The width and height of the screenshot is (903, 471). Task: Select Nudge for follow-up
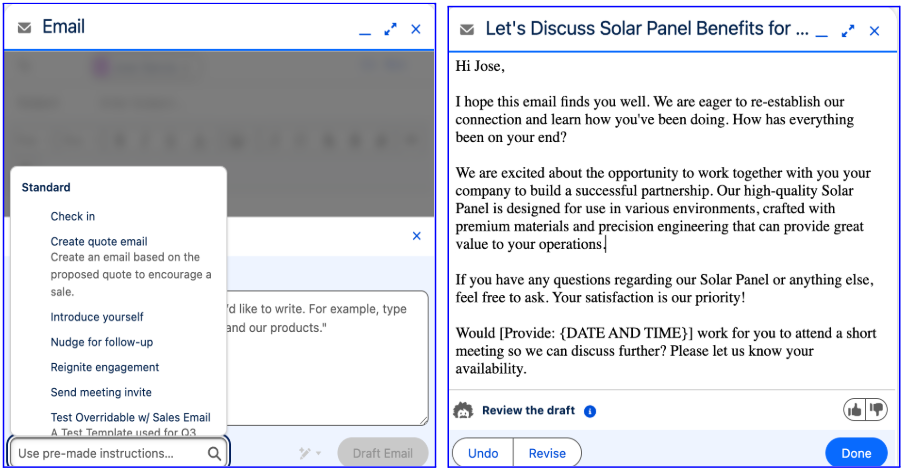101,342
